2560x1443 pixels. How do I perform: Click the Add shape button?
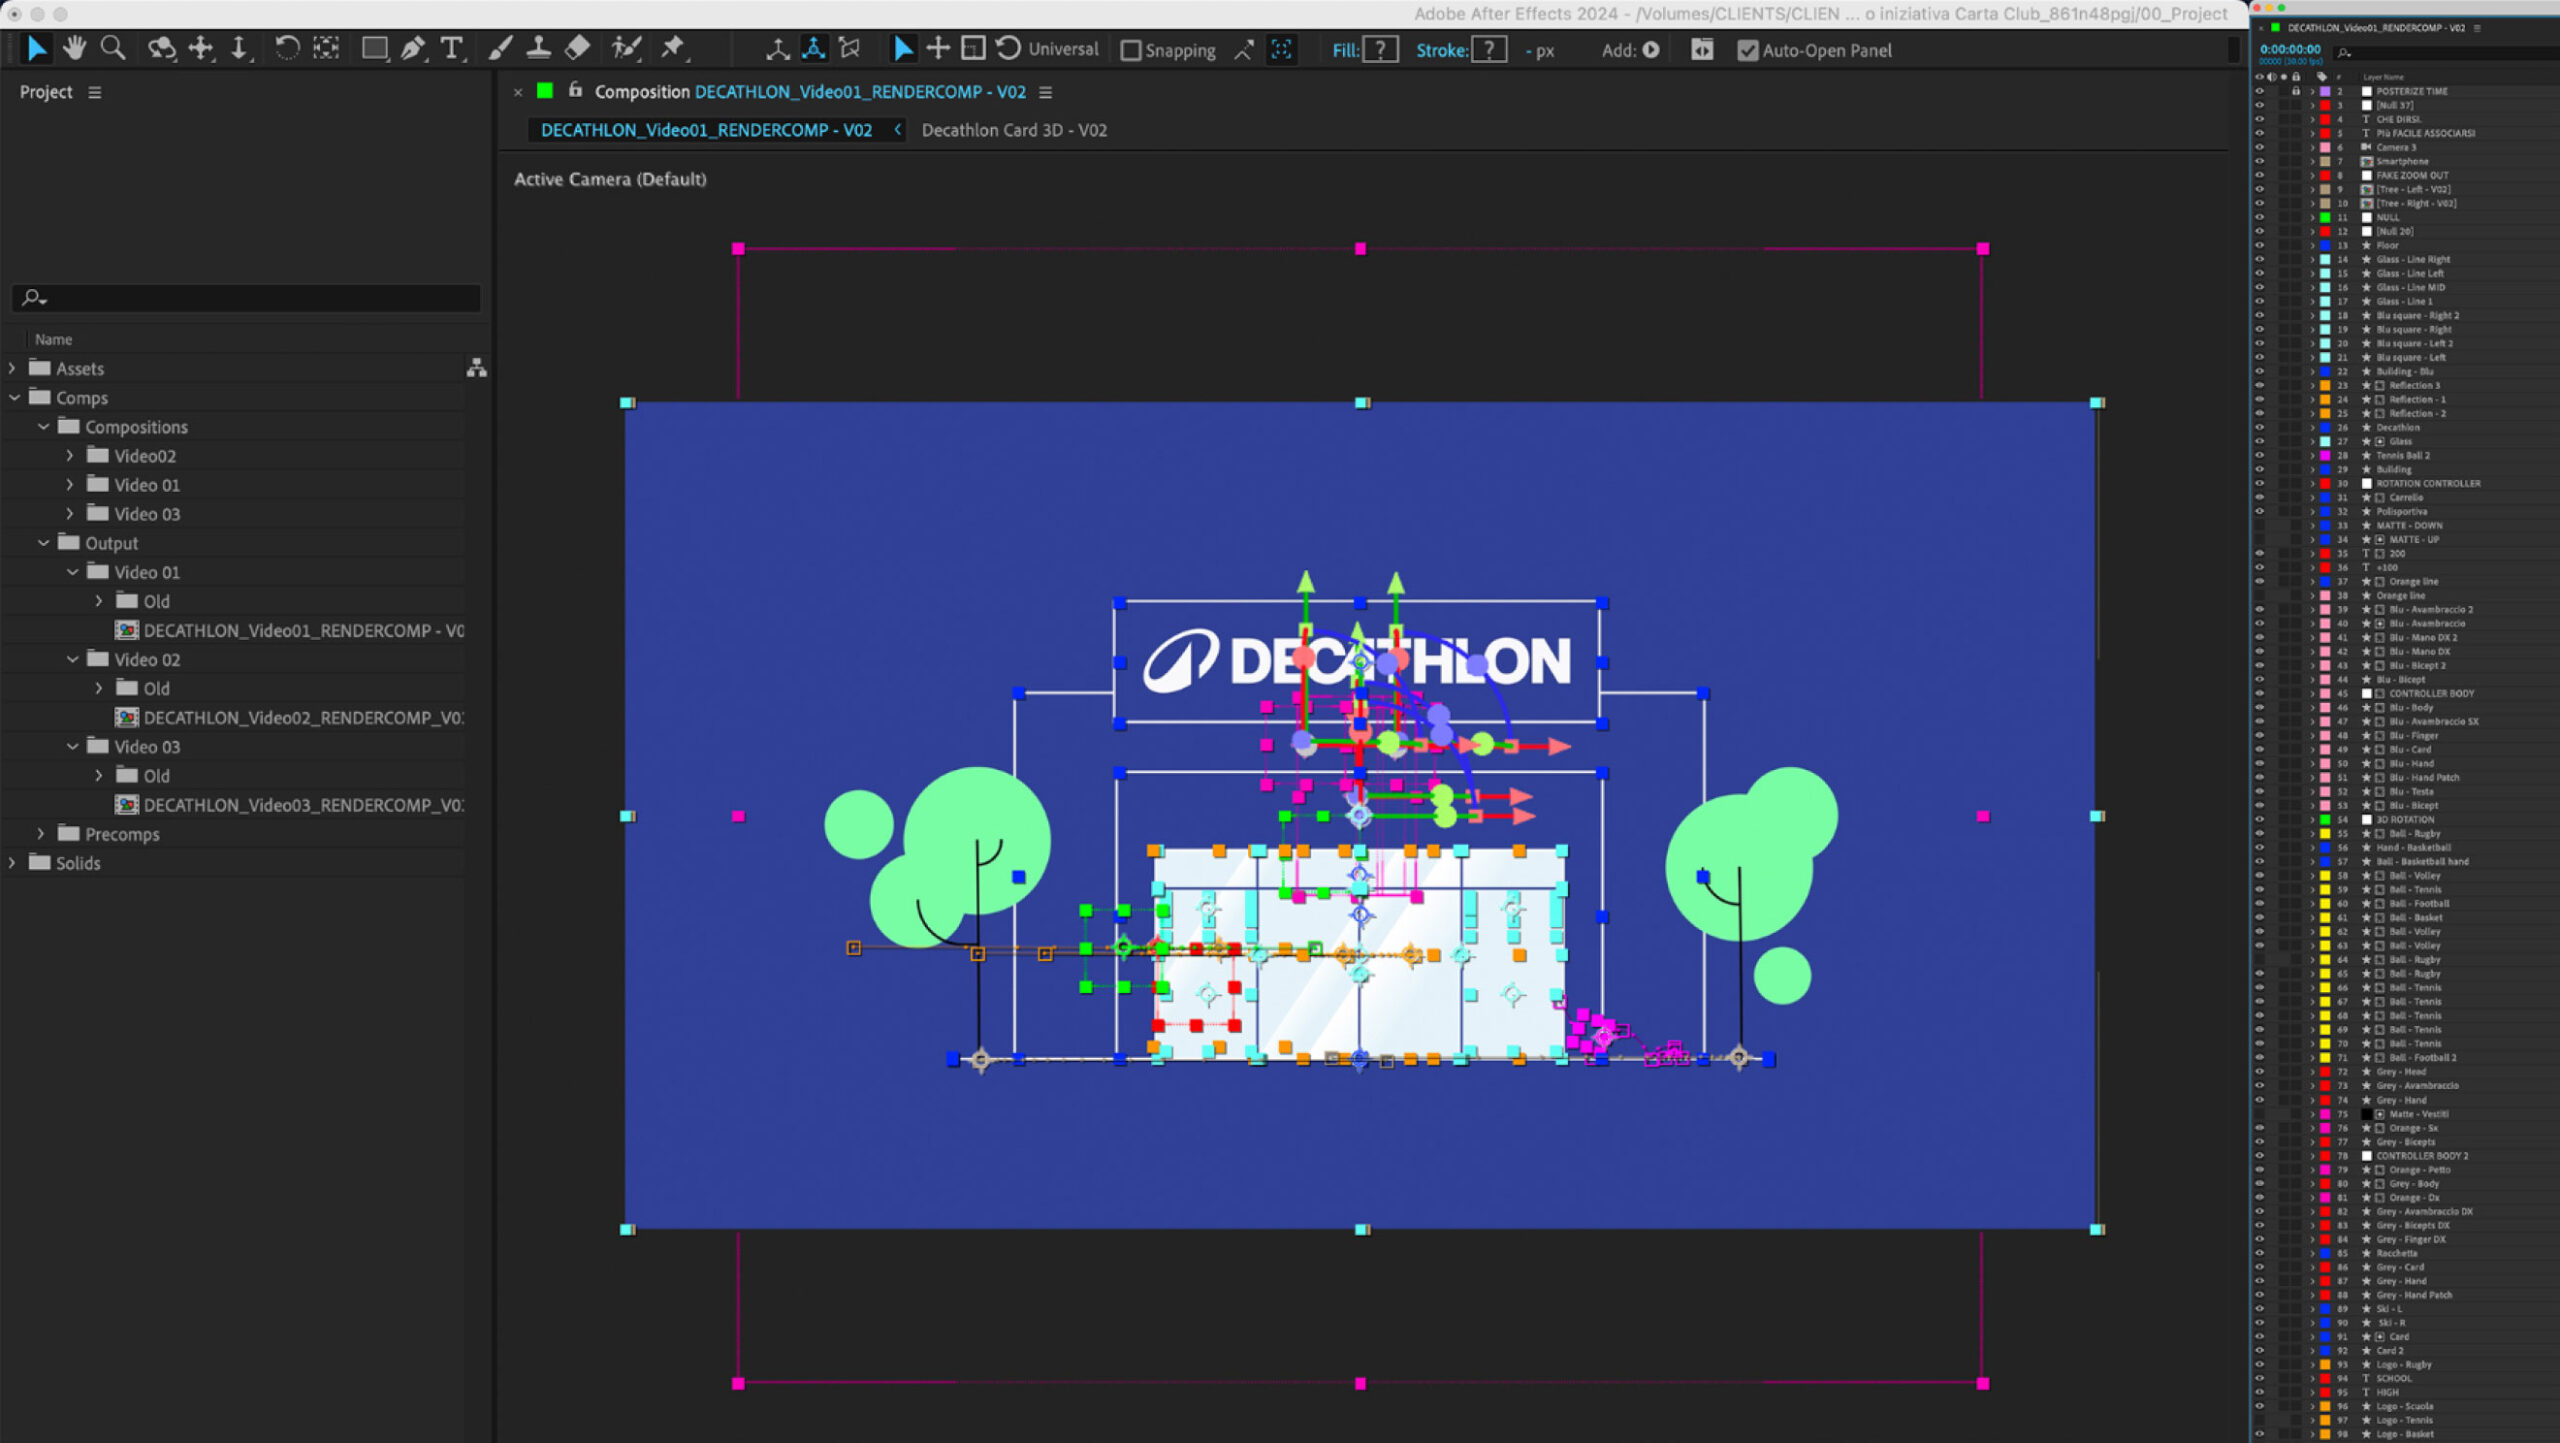[1651, 50]
